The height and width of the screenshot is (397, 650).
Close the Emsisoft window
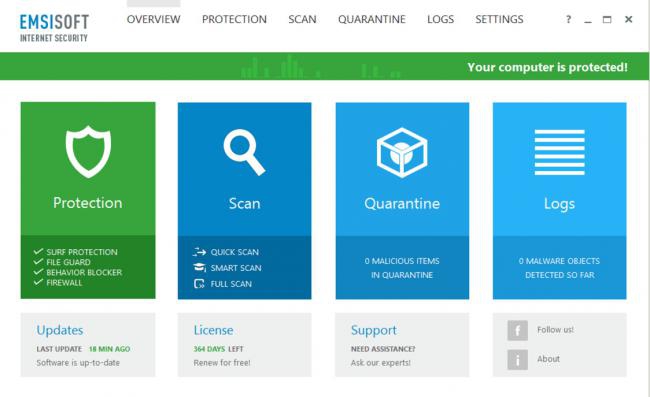tap(628, 19)
